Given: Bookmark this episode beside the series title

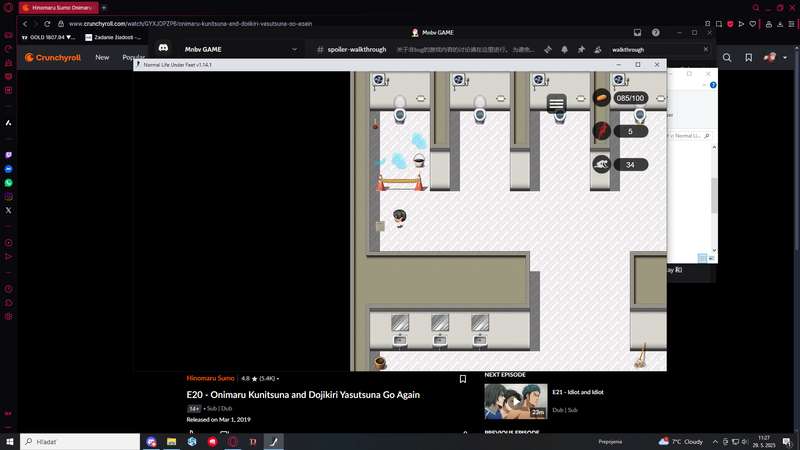Looking at the screenshot, I should tap(463, 379).
